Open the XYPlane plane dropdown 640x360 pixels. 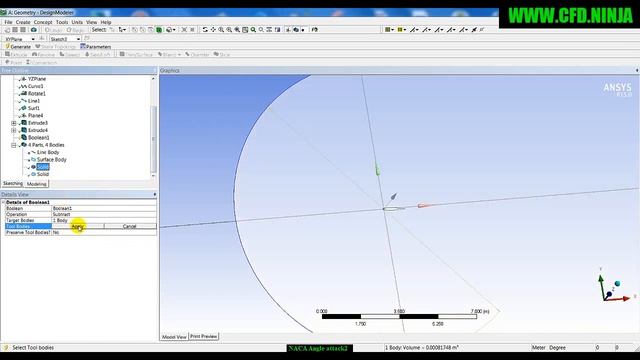tap(33, 39)
